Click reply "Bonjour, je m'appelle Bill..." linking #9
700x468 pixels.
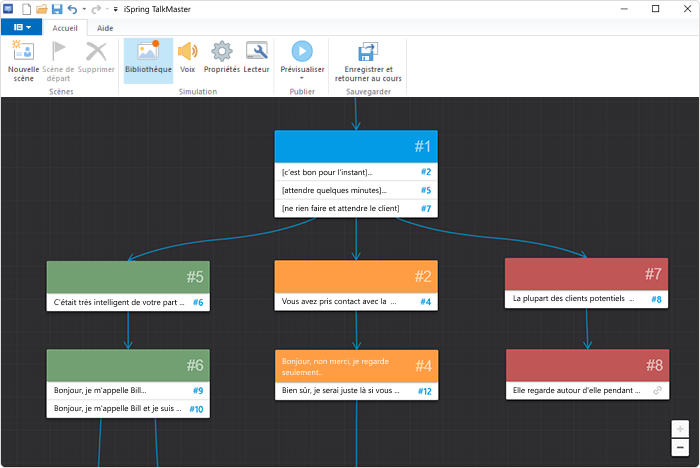[100, 390]
